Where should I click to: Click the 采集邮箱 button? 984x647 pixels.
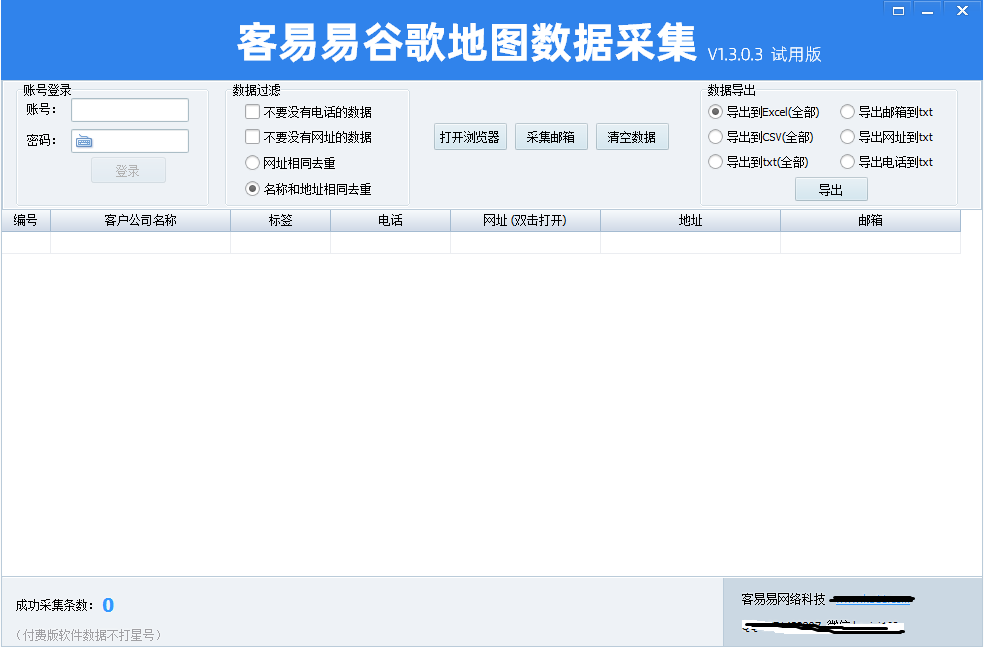click(x=551, y=137)
